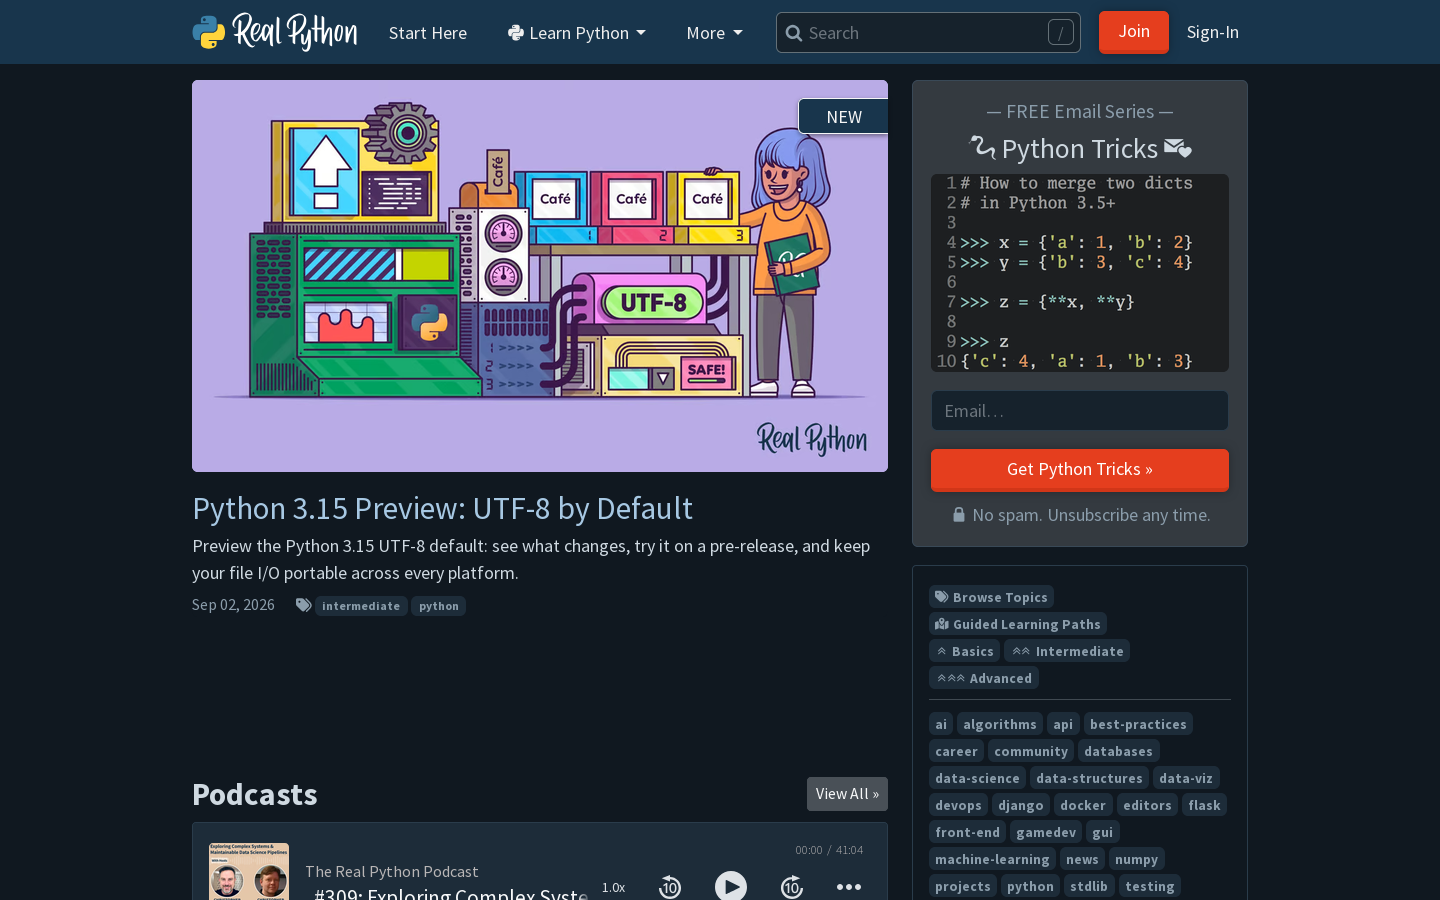Open the Start Here page

point(428,33)
